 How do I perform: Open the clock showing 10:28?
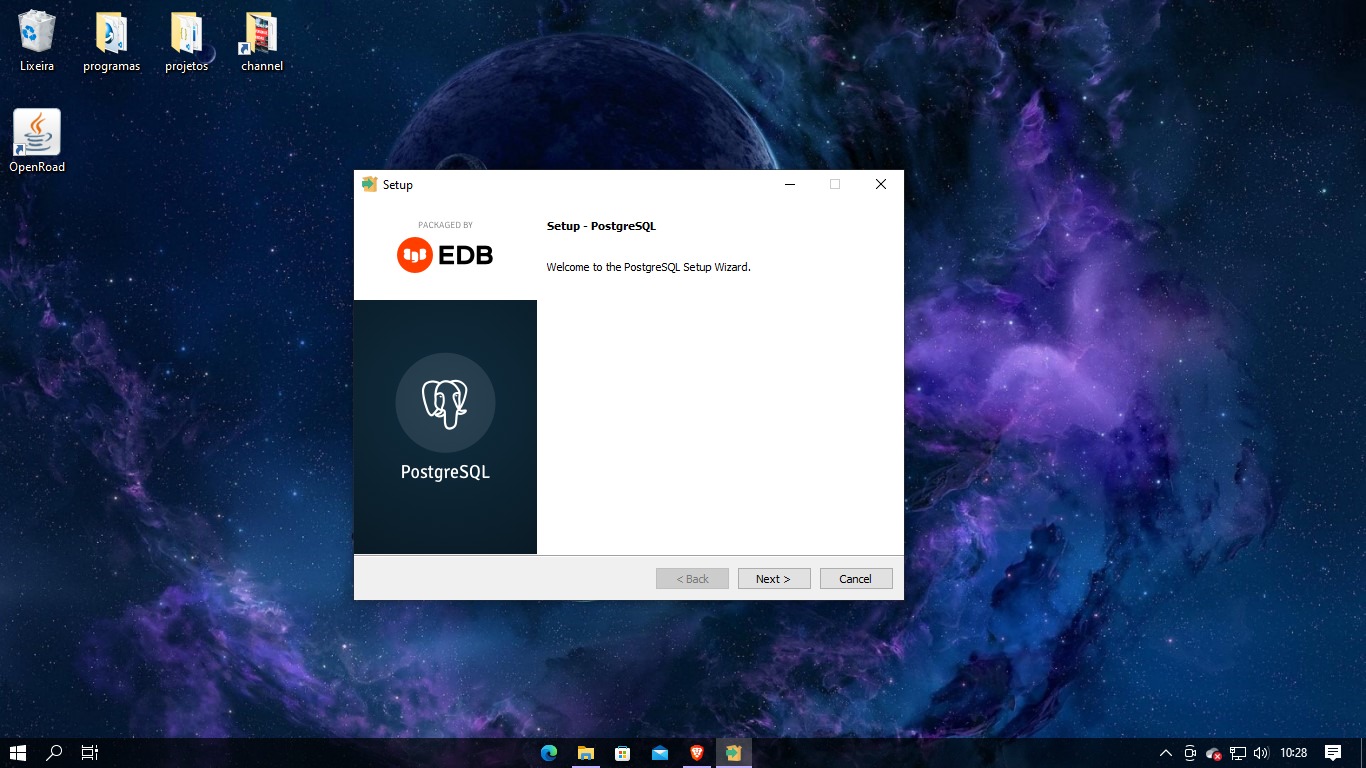point(1294,753)
